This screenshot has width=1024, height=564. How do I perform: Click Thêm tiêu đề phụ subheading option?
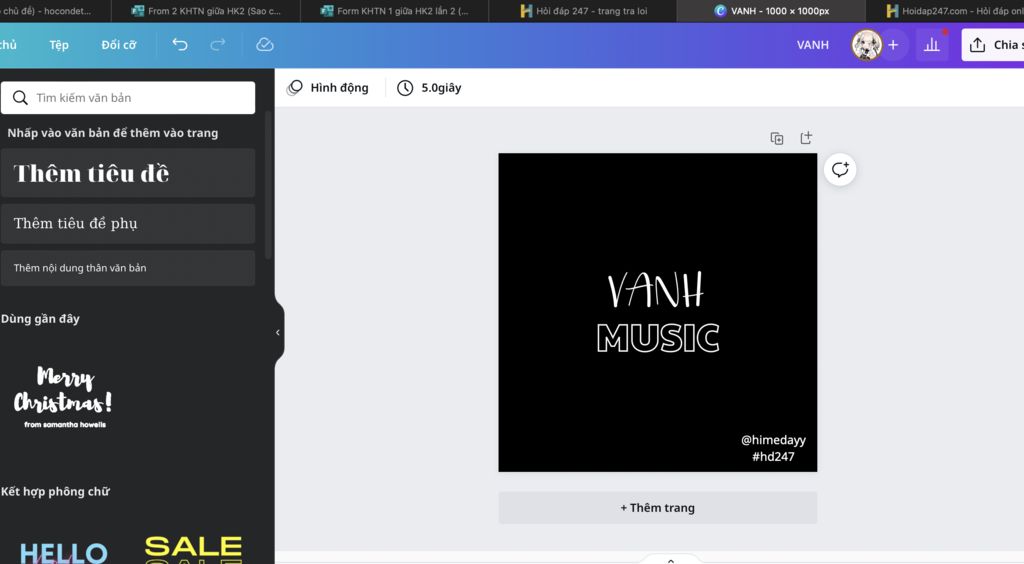tap(128, 223)
